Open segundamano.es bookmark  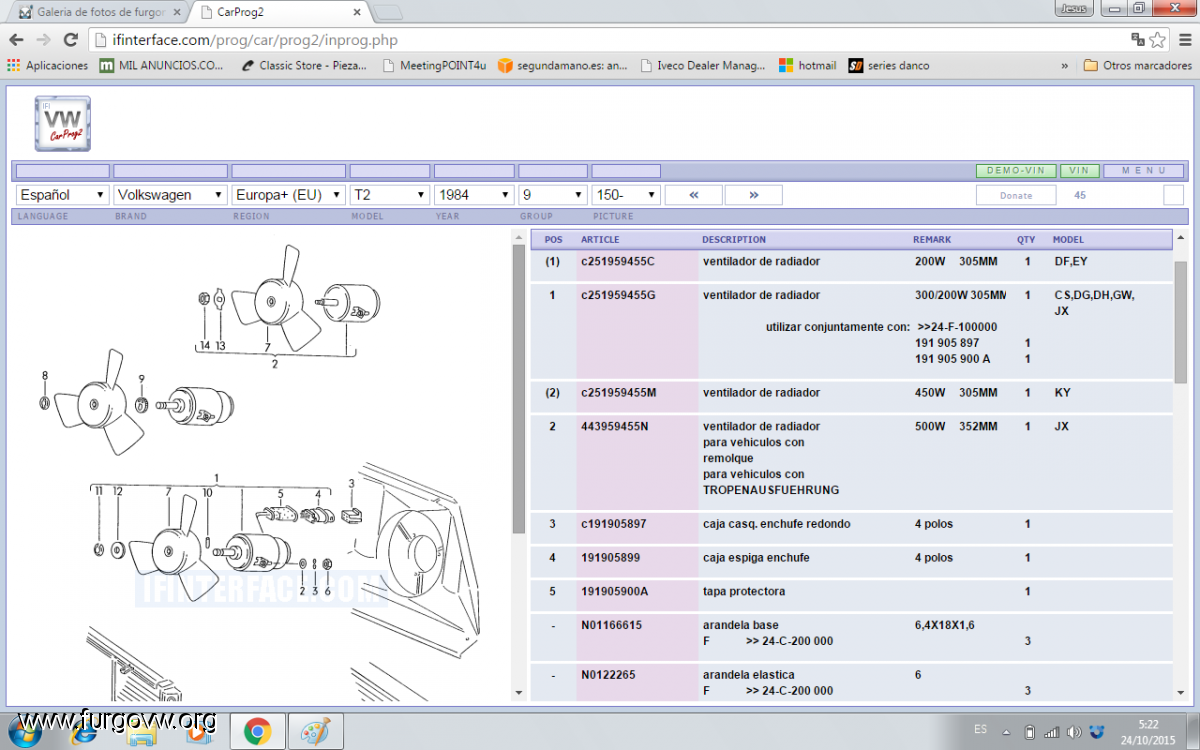563,65
